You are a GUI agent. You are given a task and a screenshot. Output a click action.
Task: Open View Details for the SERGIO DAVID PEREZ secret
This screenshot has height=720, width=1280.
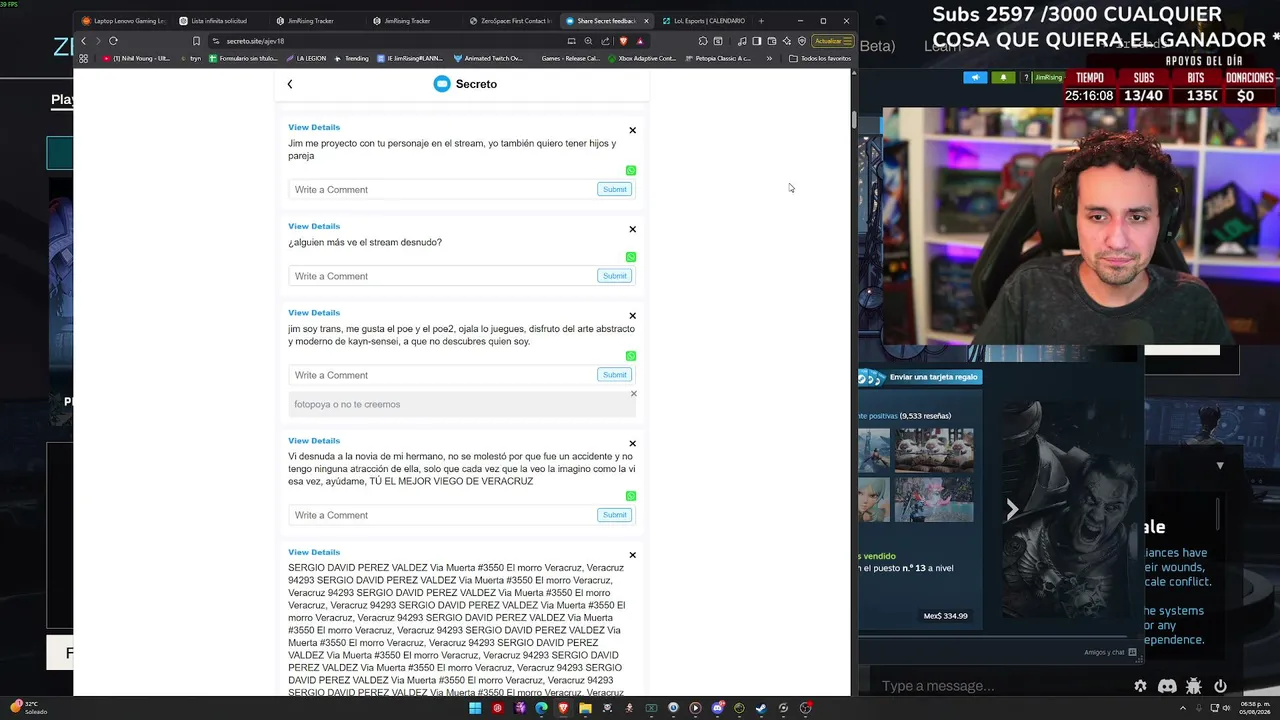point(314,552)
